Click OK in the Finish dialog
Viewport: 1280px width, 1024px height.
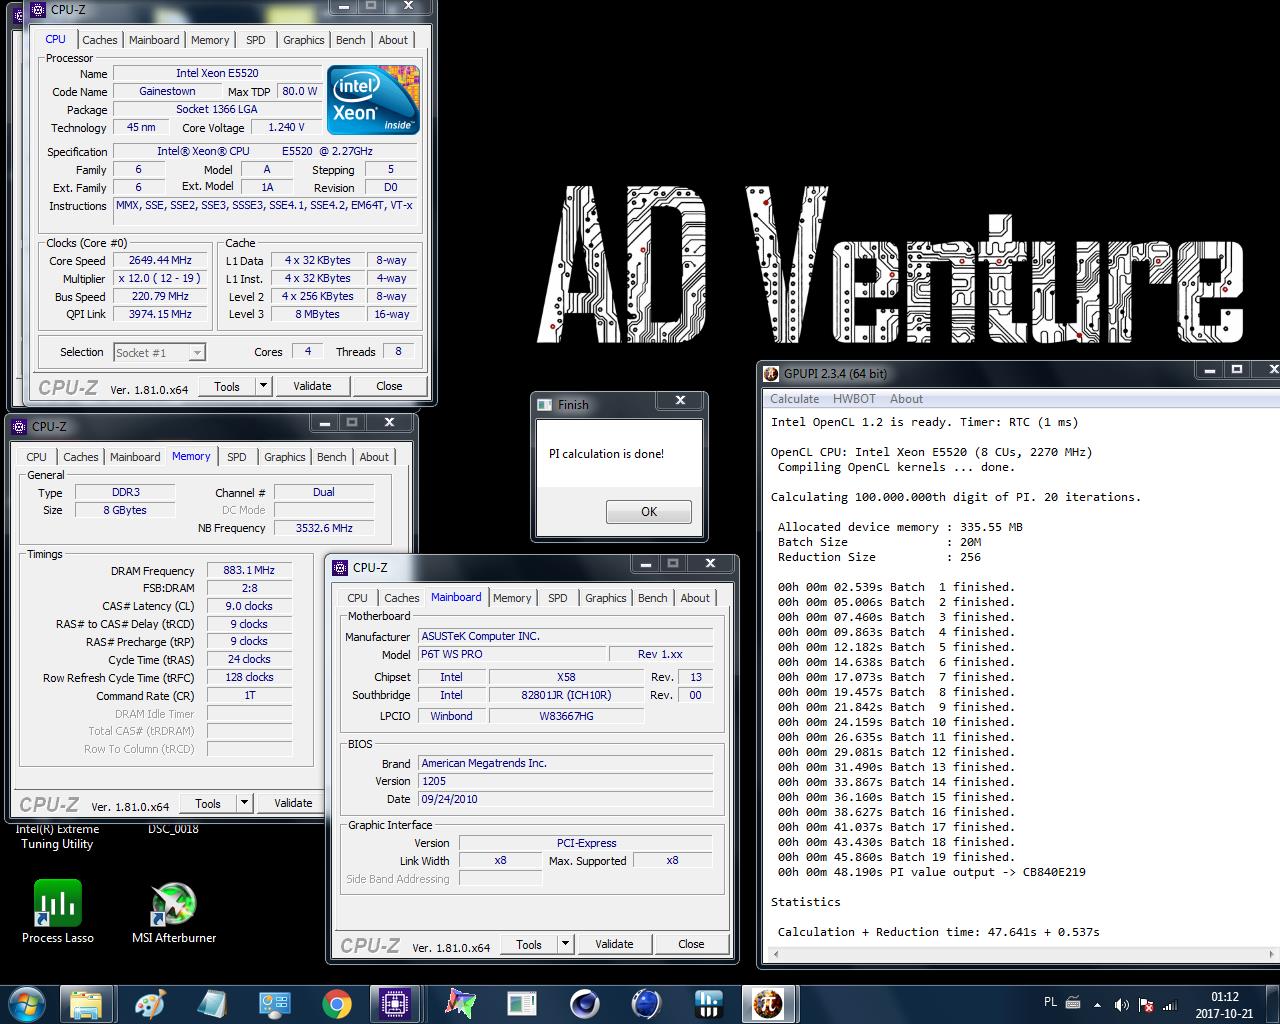pyautogui.click(x=649, y=511)
